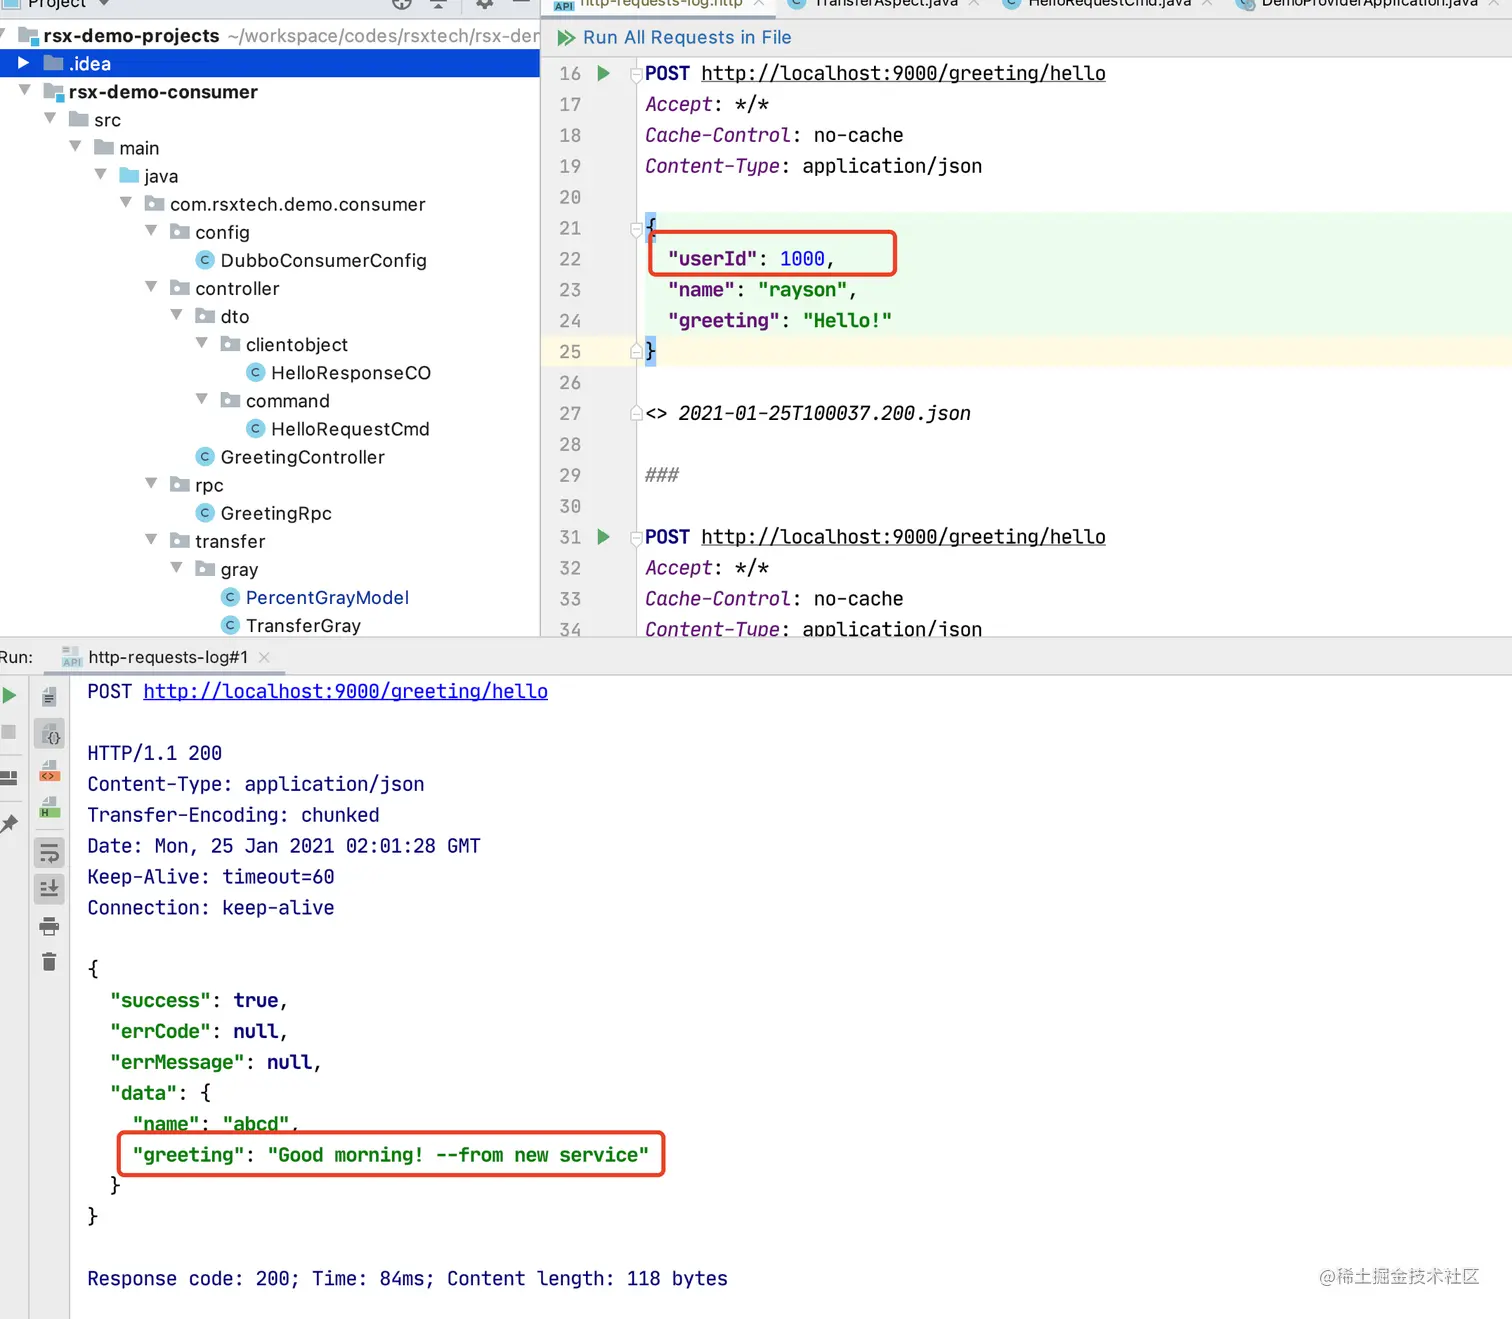Click GreetingController class icon
1512x1319 pixels.
coord(205,456)
